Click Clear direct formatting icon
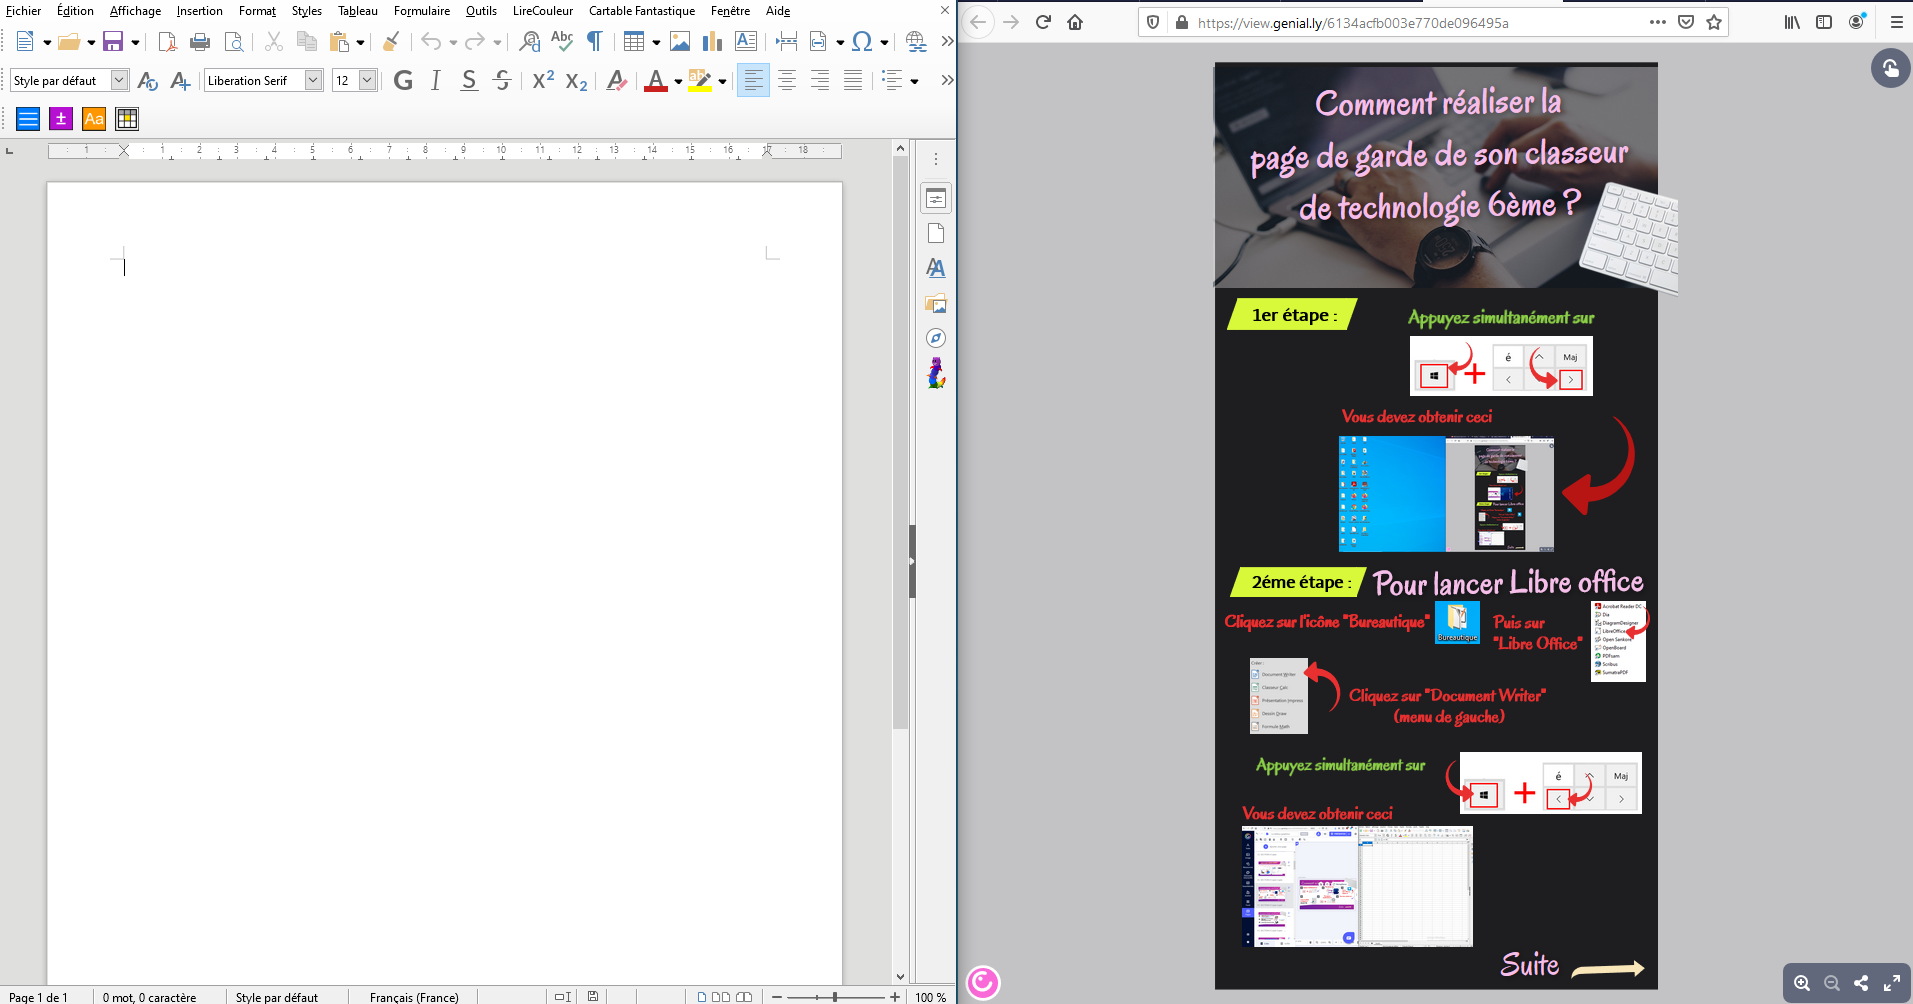This screenshot has width=1913, height=1004. [617, 80]
